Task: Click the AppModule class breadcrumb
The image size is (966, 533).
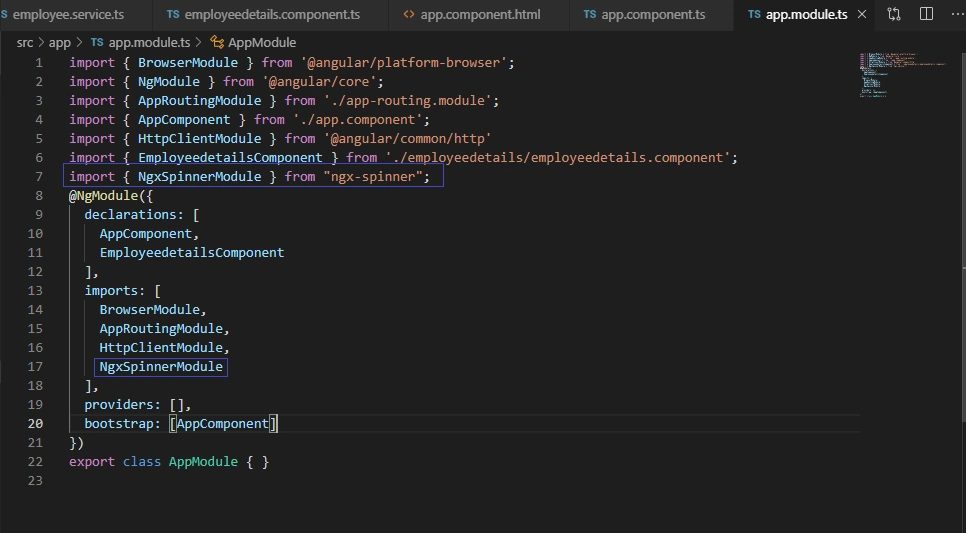Action: [262, 43]
